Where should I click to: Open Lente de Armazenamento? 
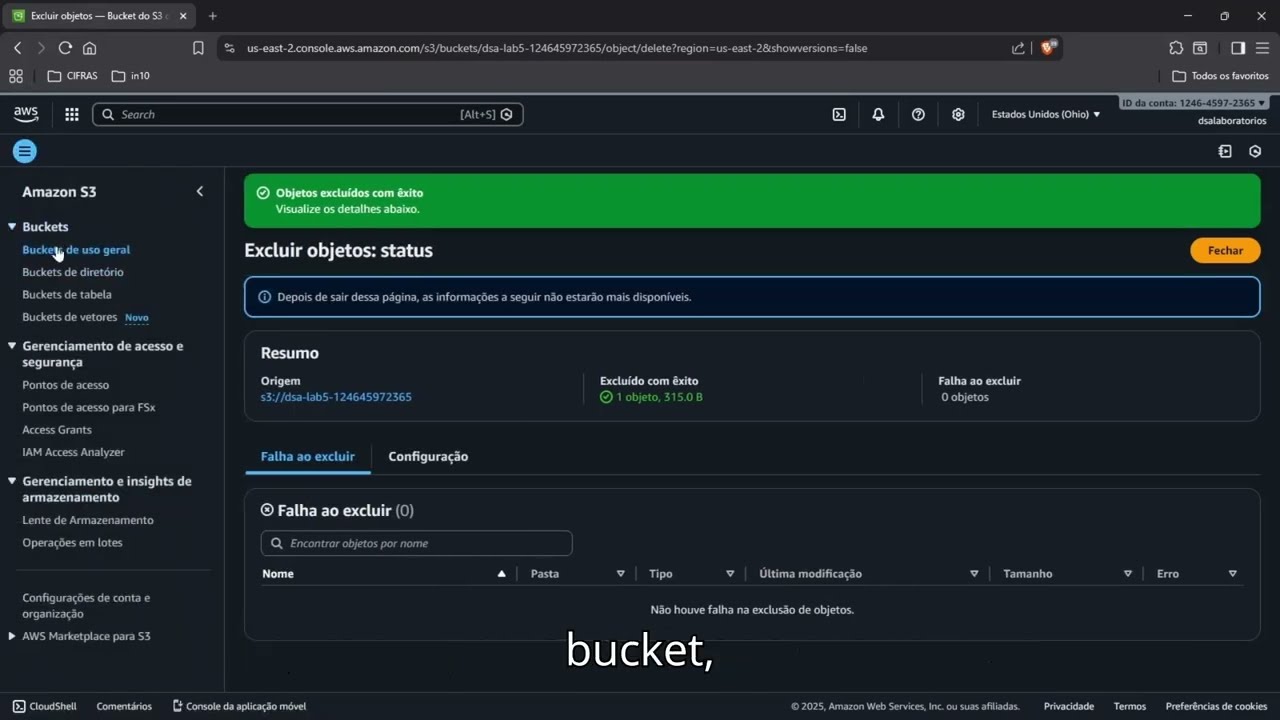click(88, 520)
